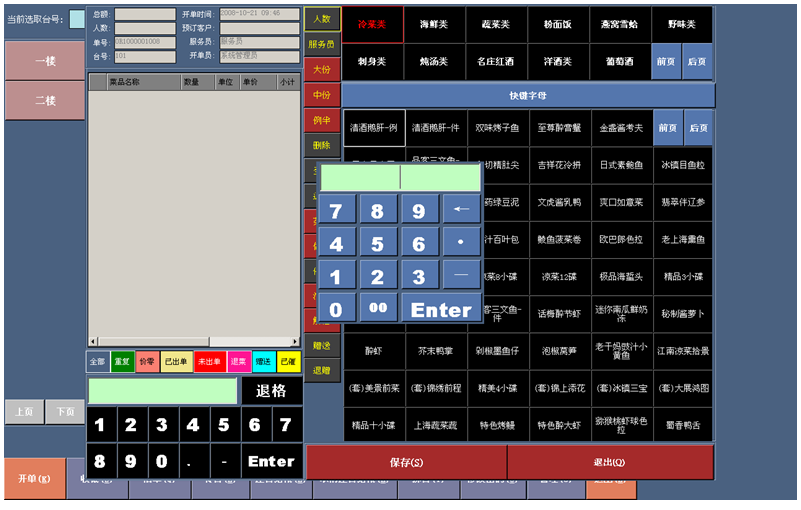Tap the decimal point key on the blue keypad
Viewport: 801px width, 510px height.
(x=461, y=244)
